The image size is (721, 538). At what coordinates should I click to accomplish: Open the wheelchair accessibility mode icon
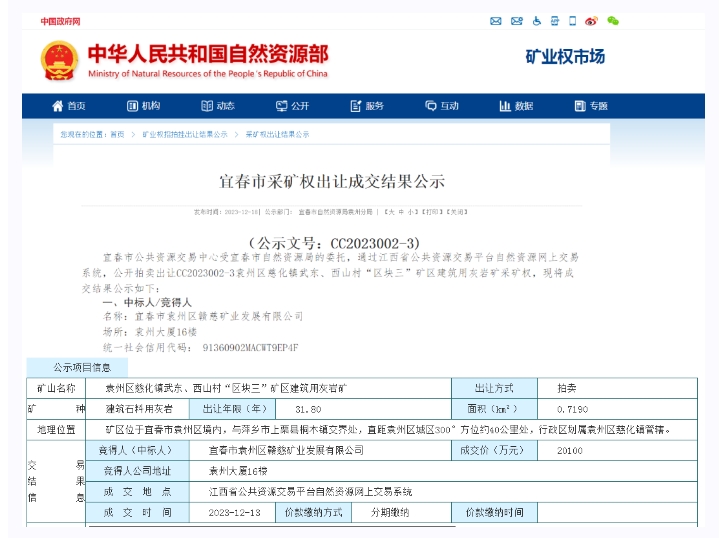[535, 21]
